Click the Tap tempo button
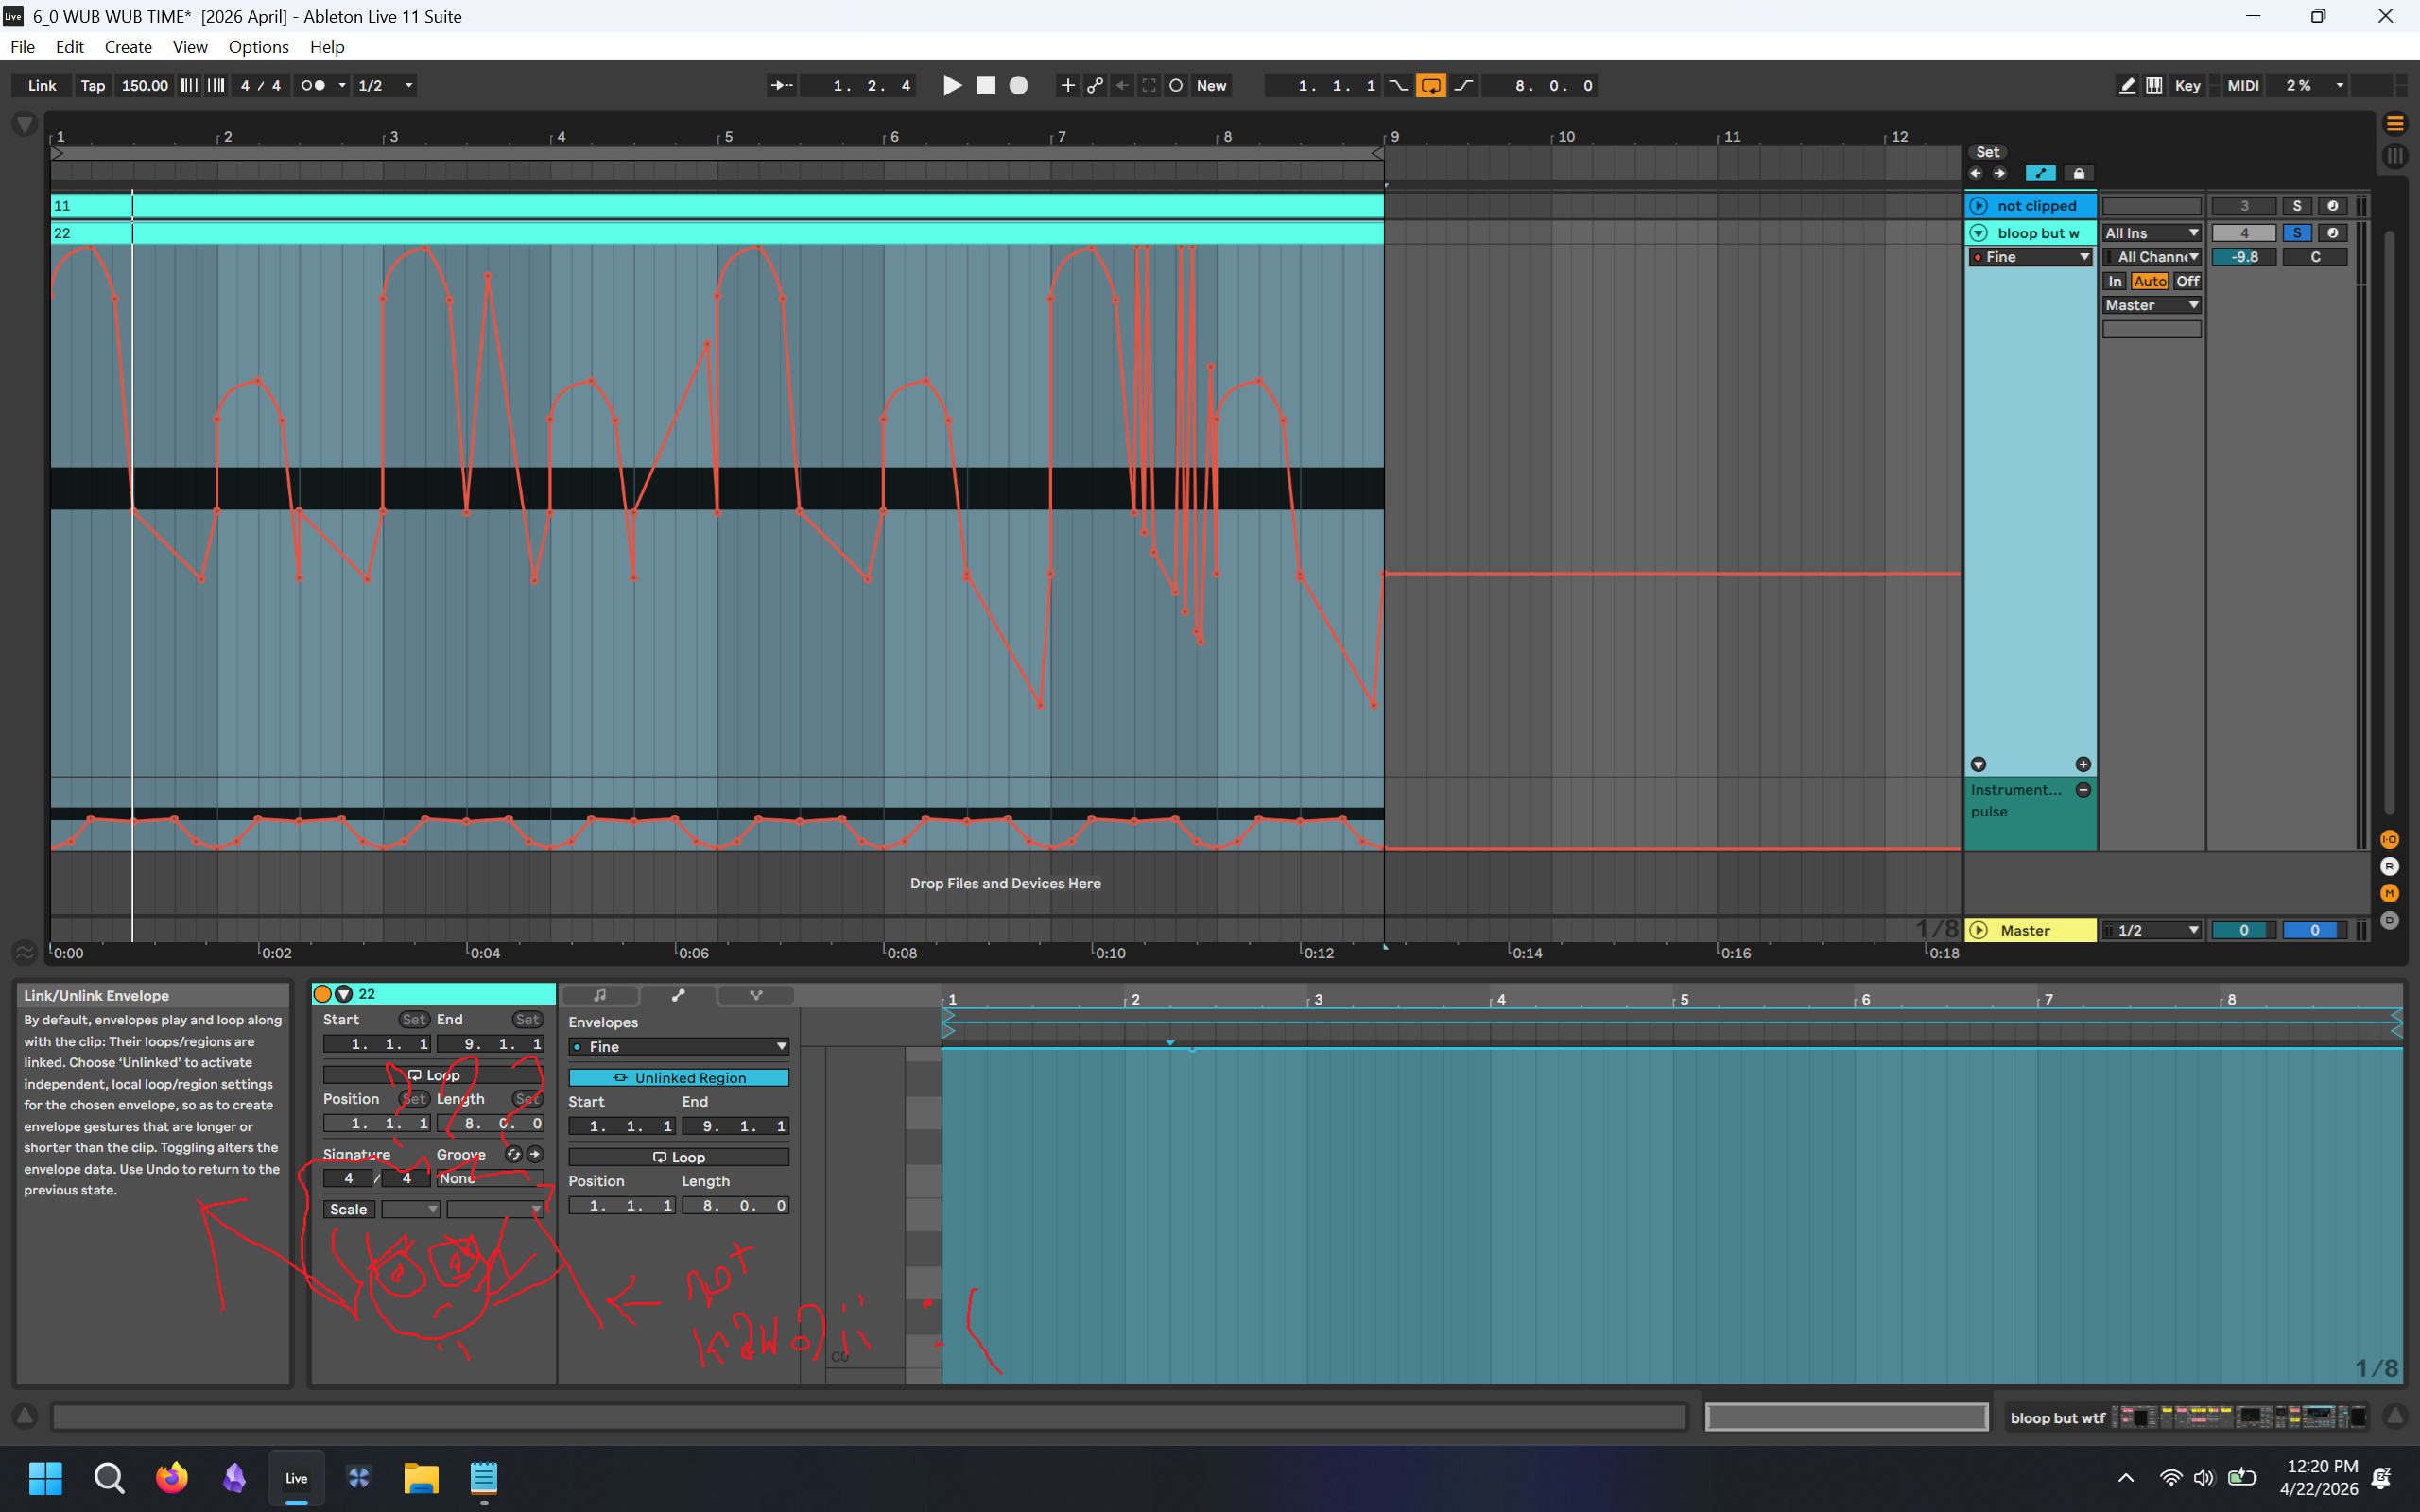The width and height of the screenshot is (2420, 1512). coord(92,86)
